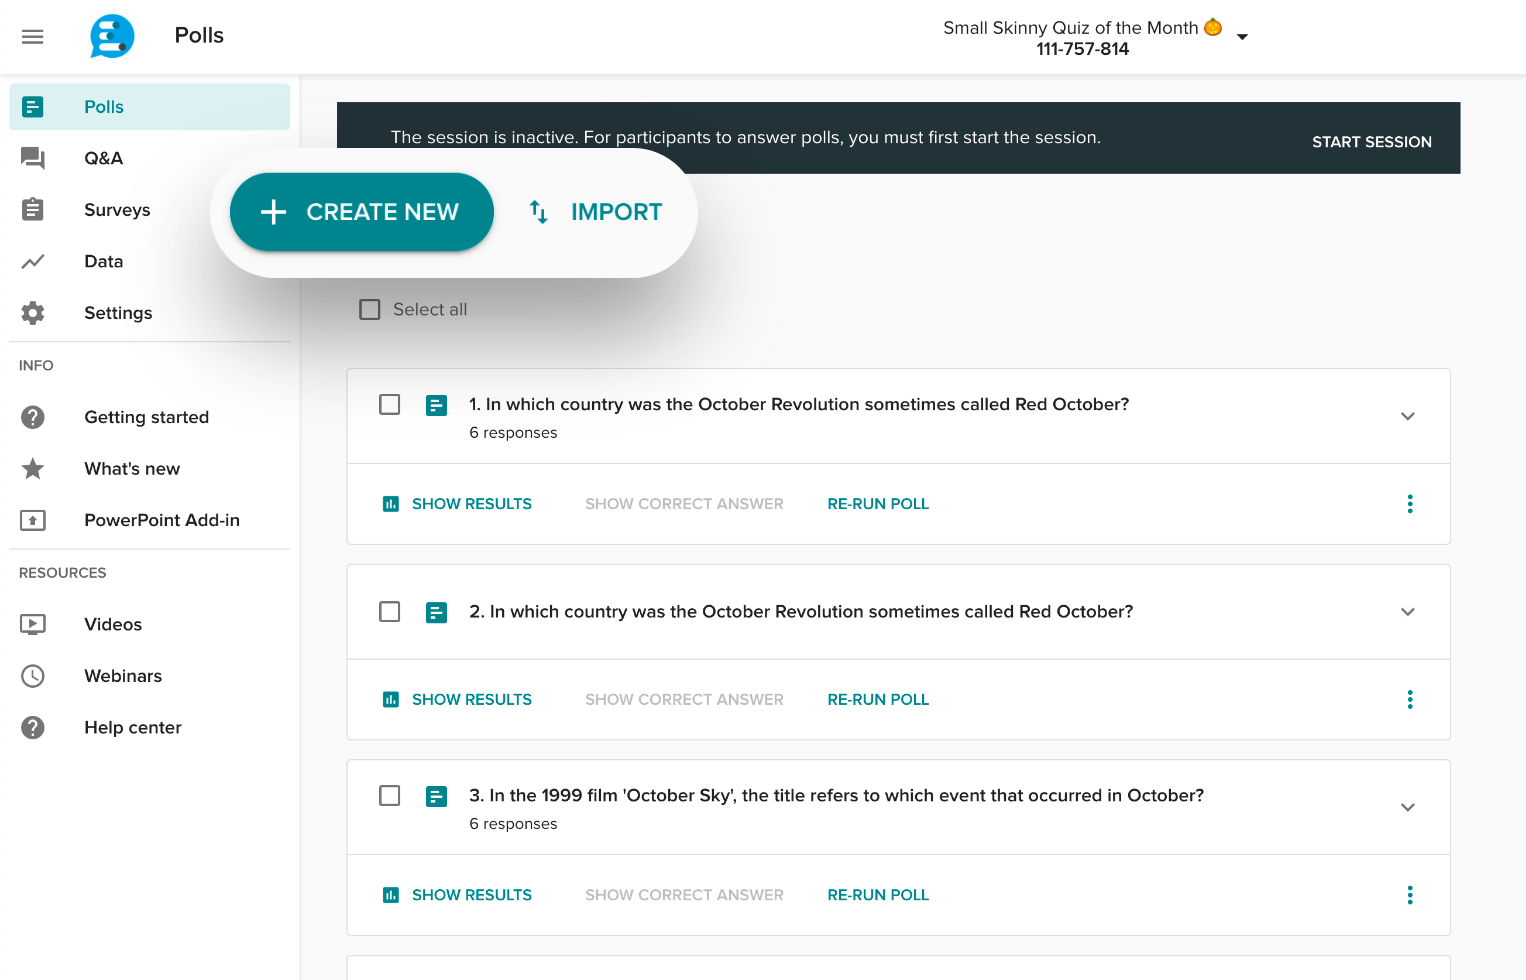This screenshot has height=980, width=1526.
Task: Expand the October Sky question row
Action: (x=1408, y=807)
